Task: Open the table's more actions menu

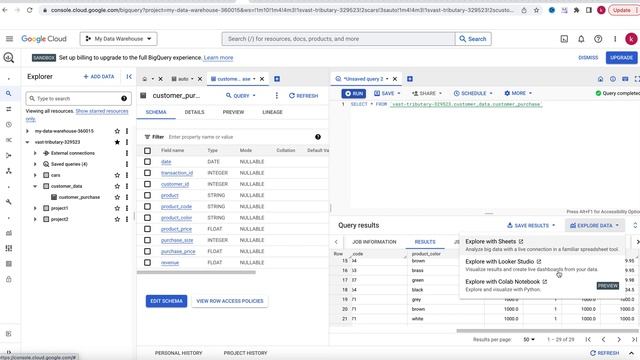Action: click(276, 96)
